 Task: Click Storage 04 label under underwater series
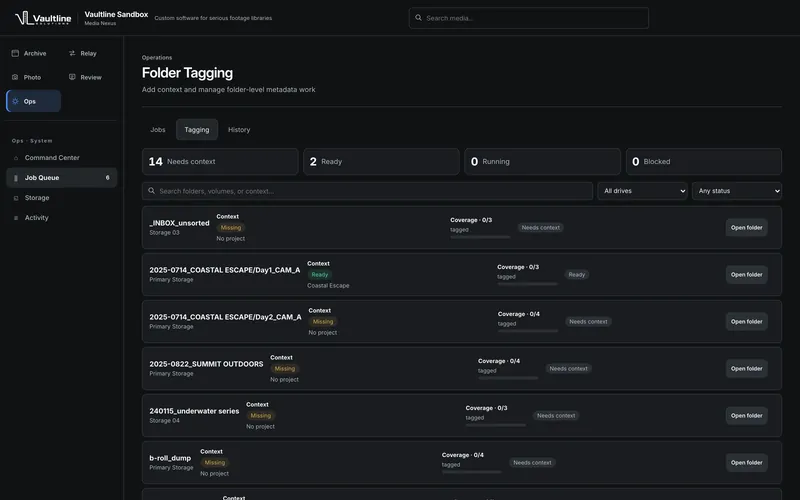click(x=164, y=420)
